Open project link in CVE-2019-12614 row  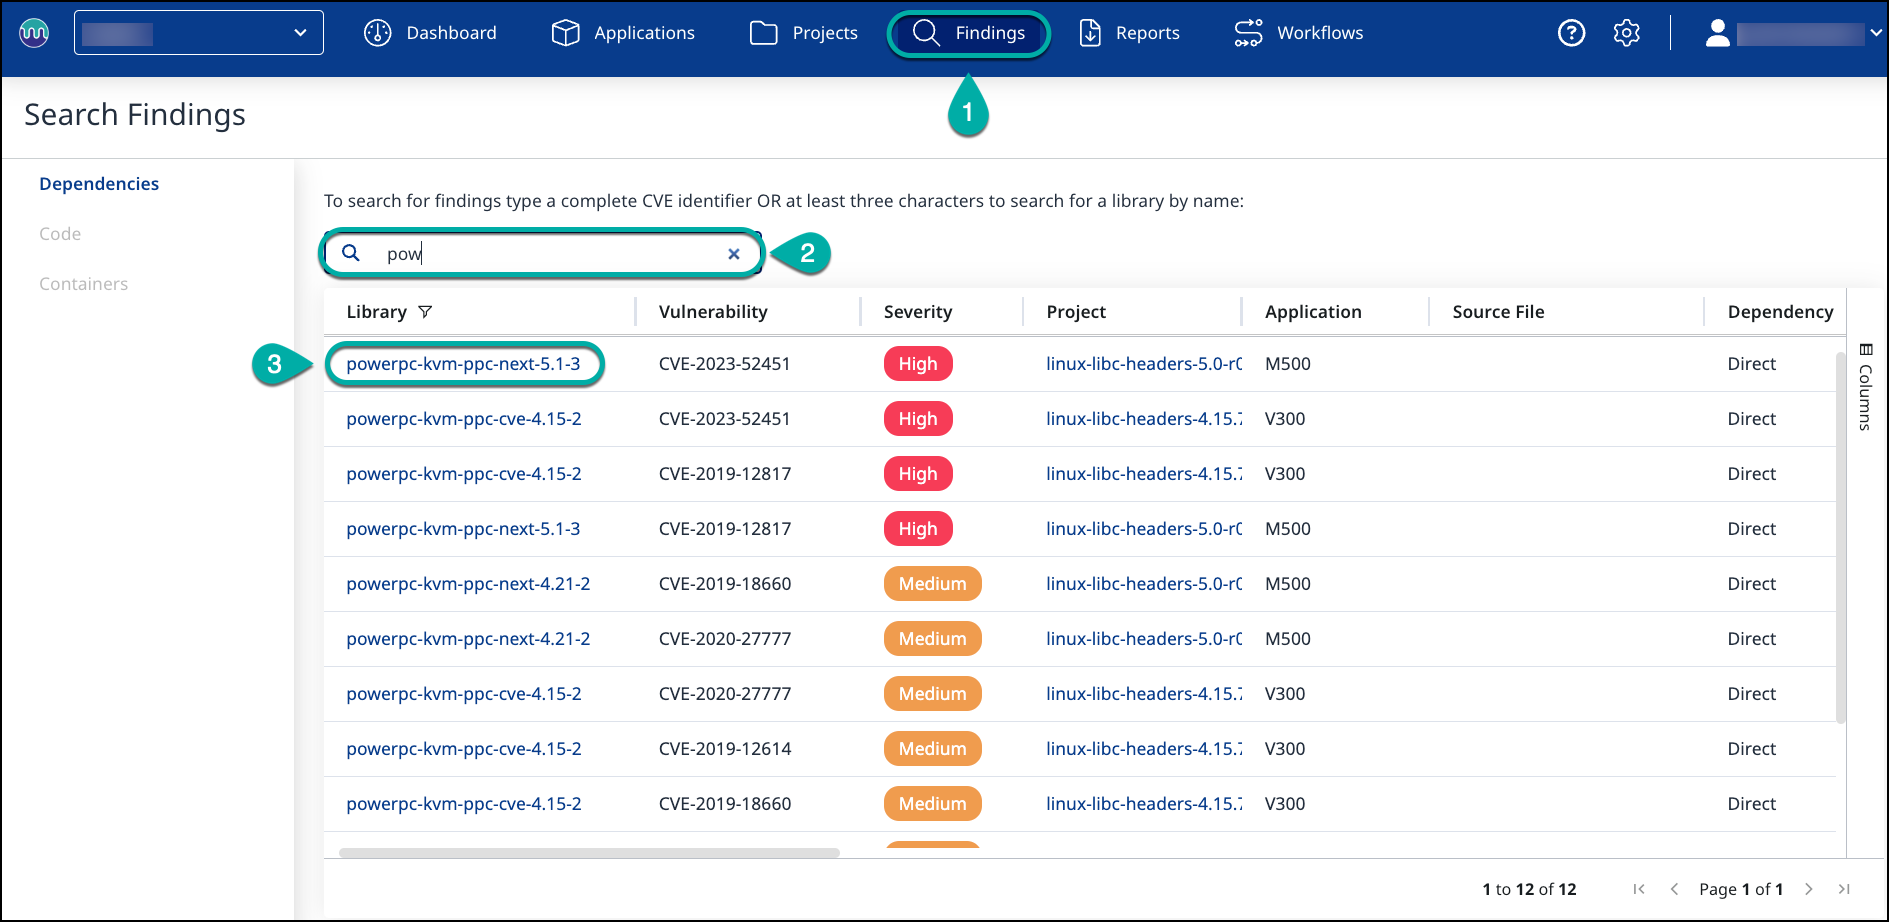(x=1144, y=749)
